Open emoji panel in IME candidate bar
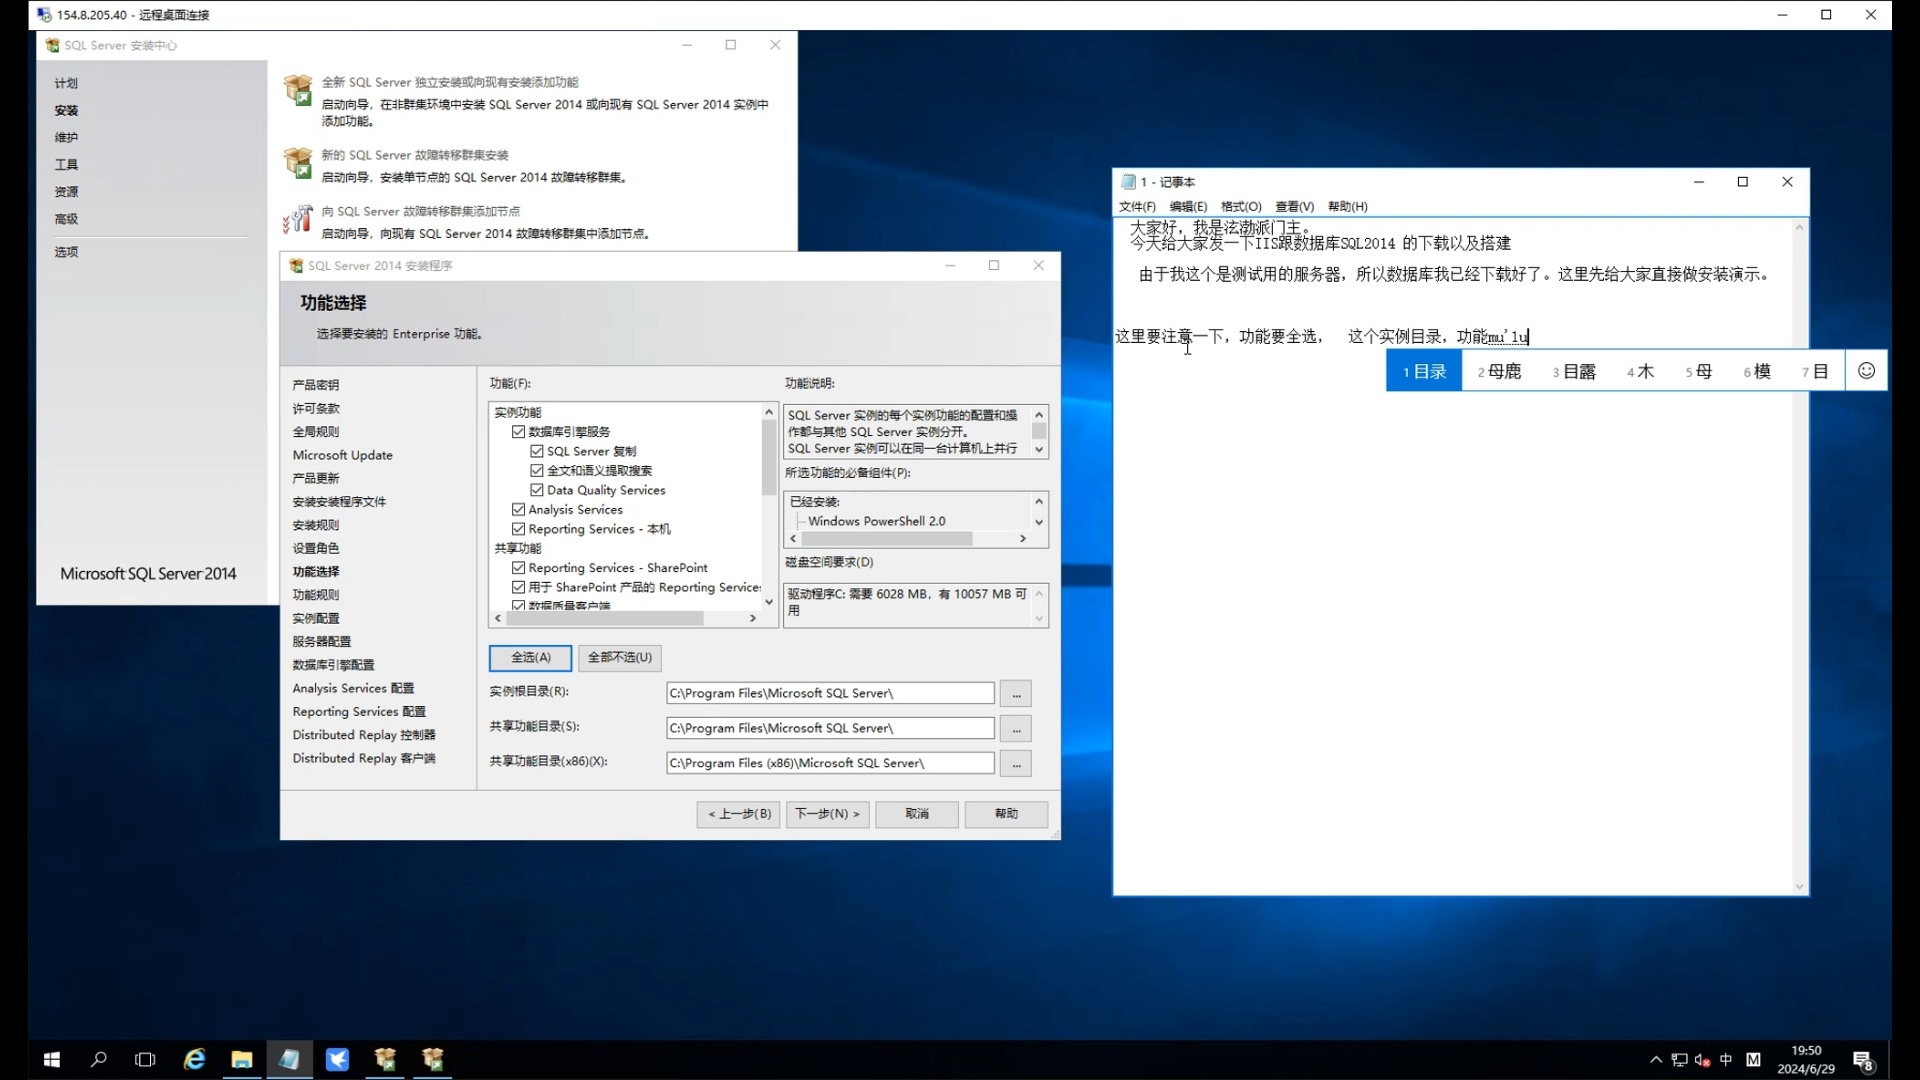Viewport: 1920px width, 1080px height. pos(1866,371)
